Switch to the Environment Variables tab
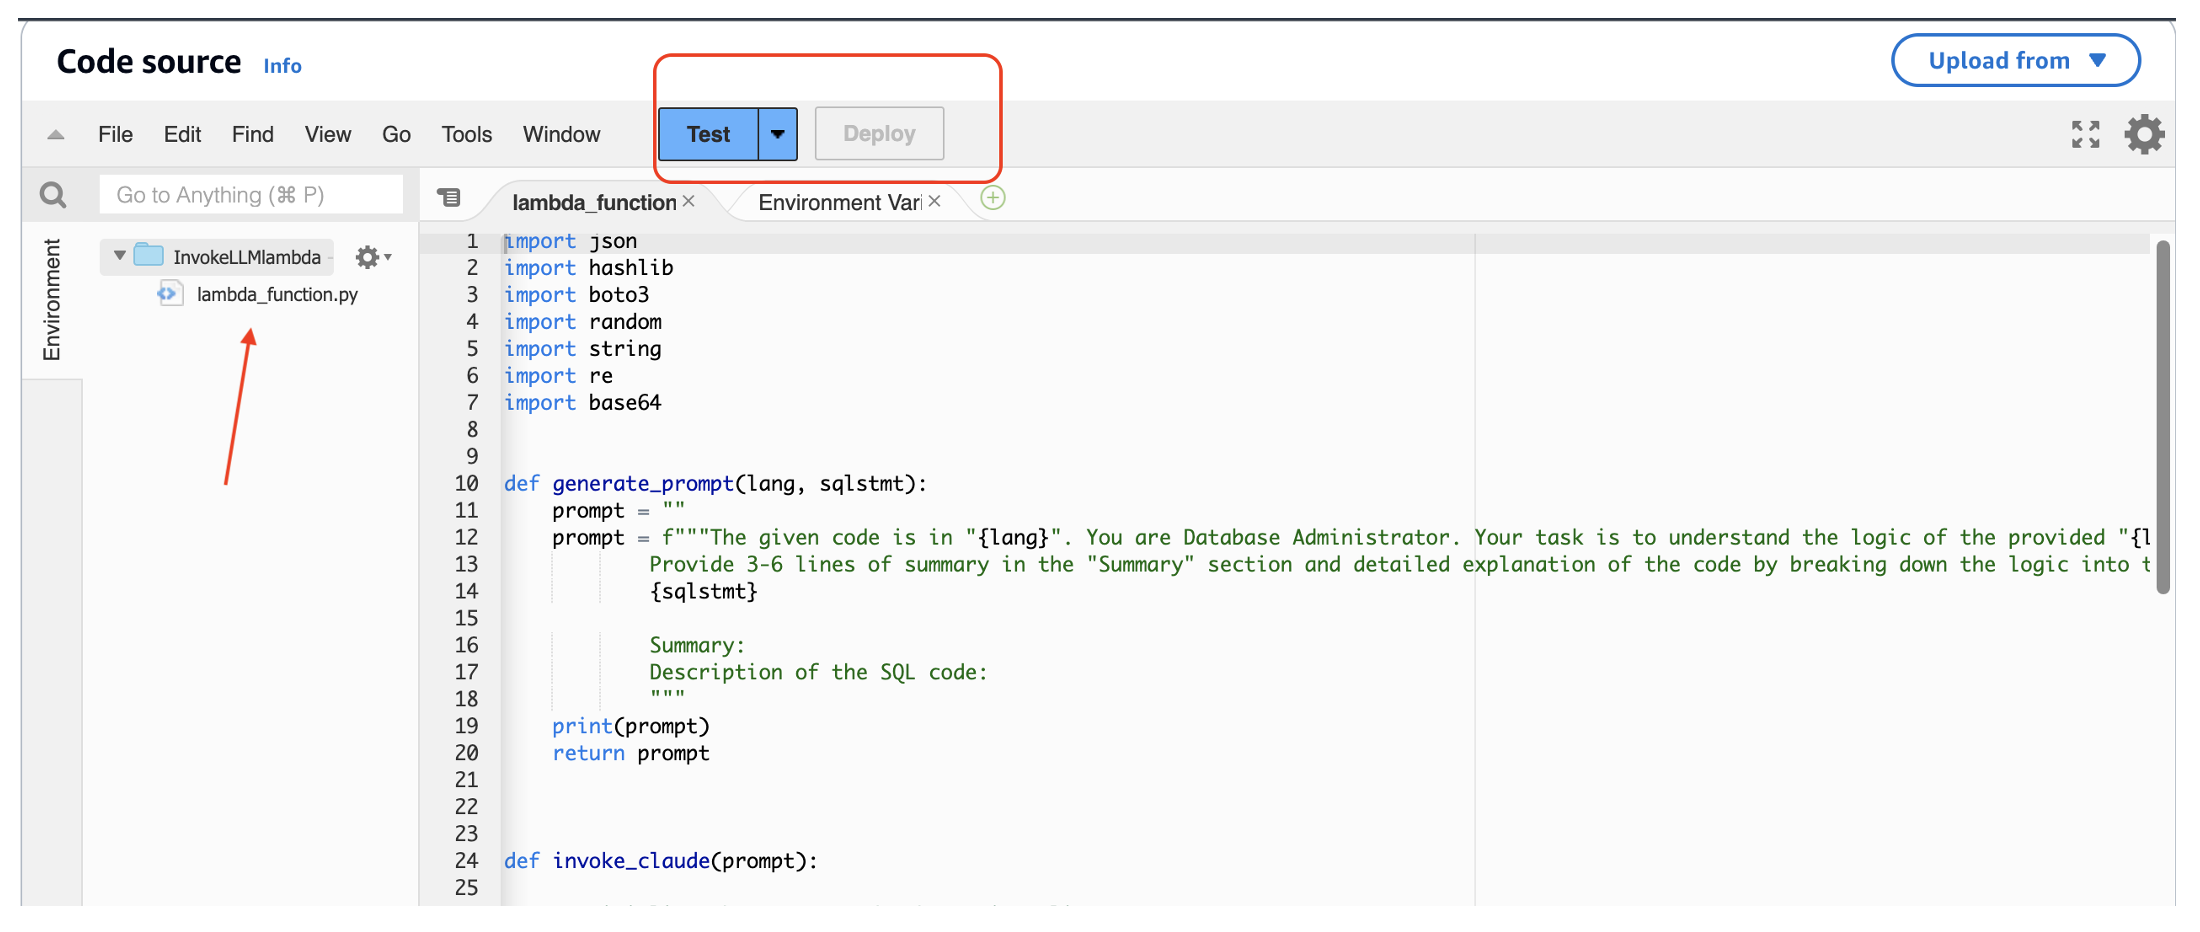This screenshot has height=932, width=2200. point(840,202)
